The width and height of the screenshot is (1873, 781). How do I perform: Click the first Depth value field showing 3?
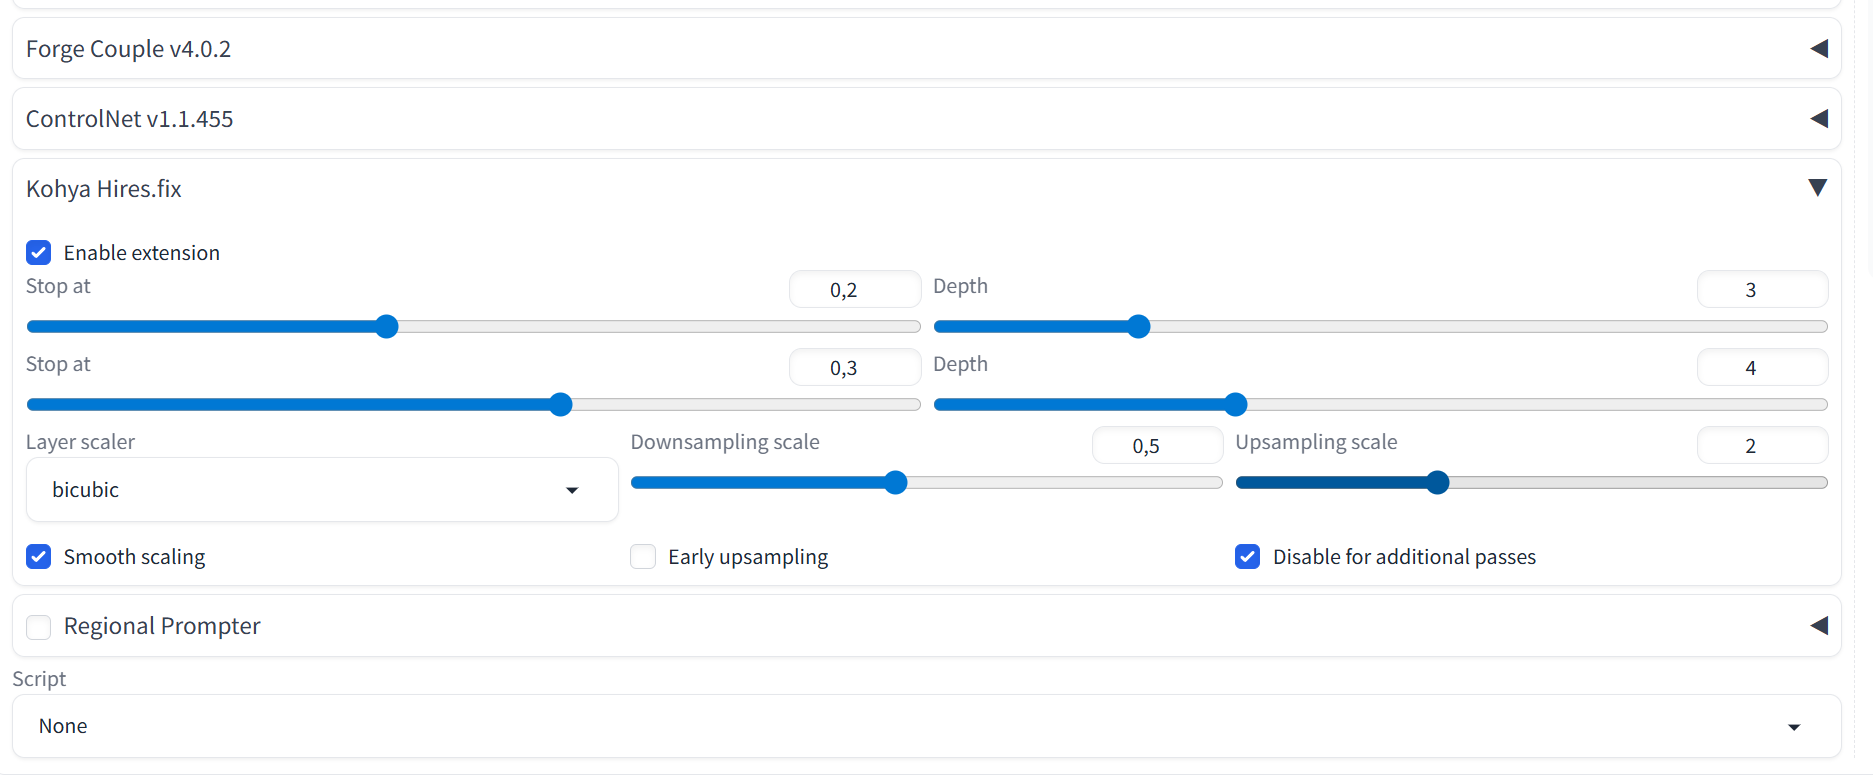pos(1761,290)
